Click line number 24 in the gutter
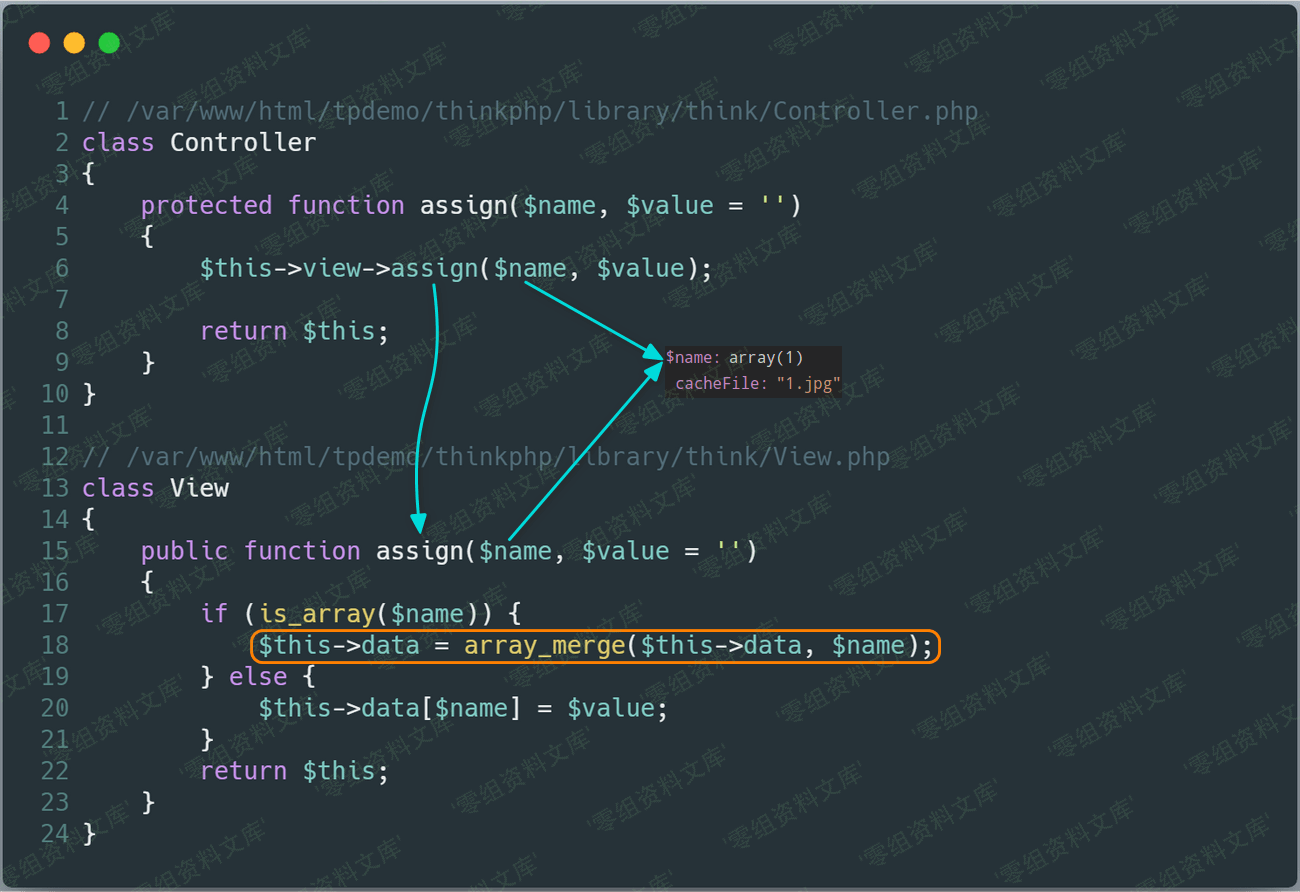 click(55, 834)
